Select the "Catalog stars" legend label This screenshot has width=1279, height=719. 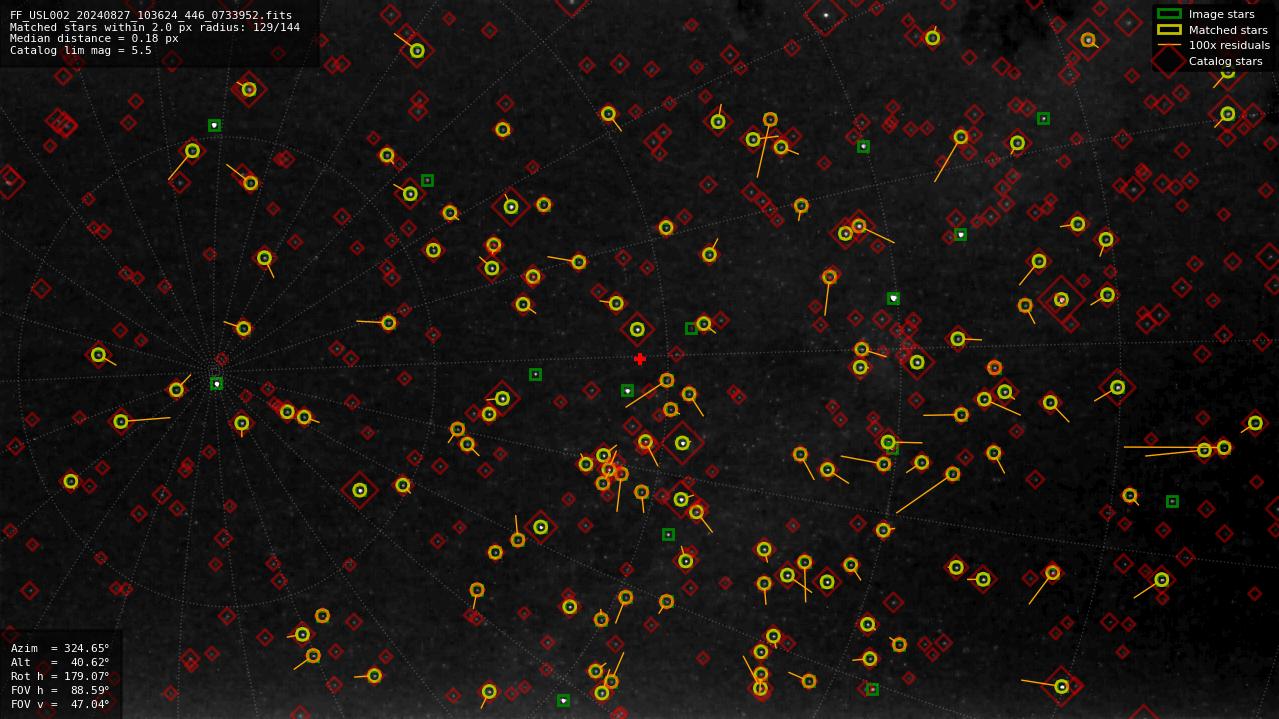click(1225, 61)
